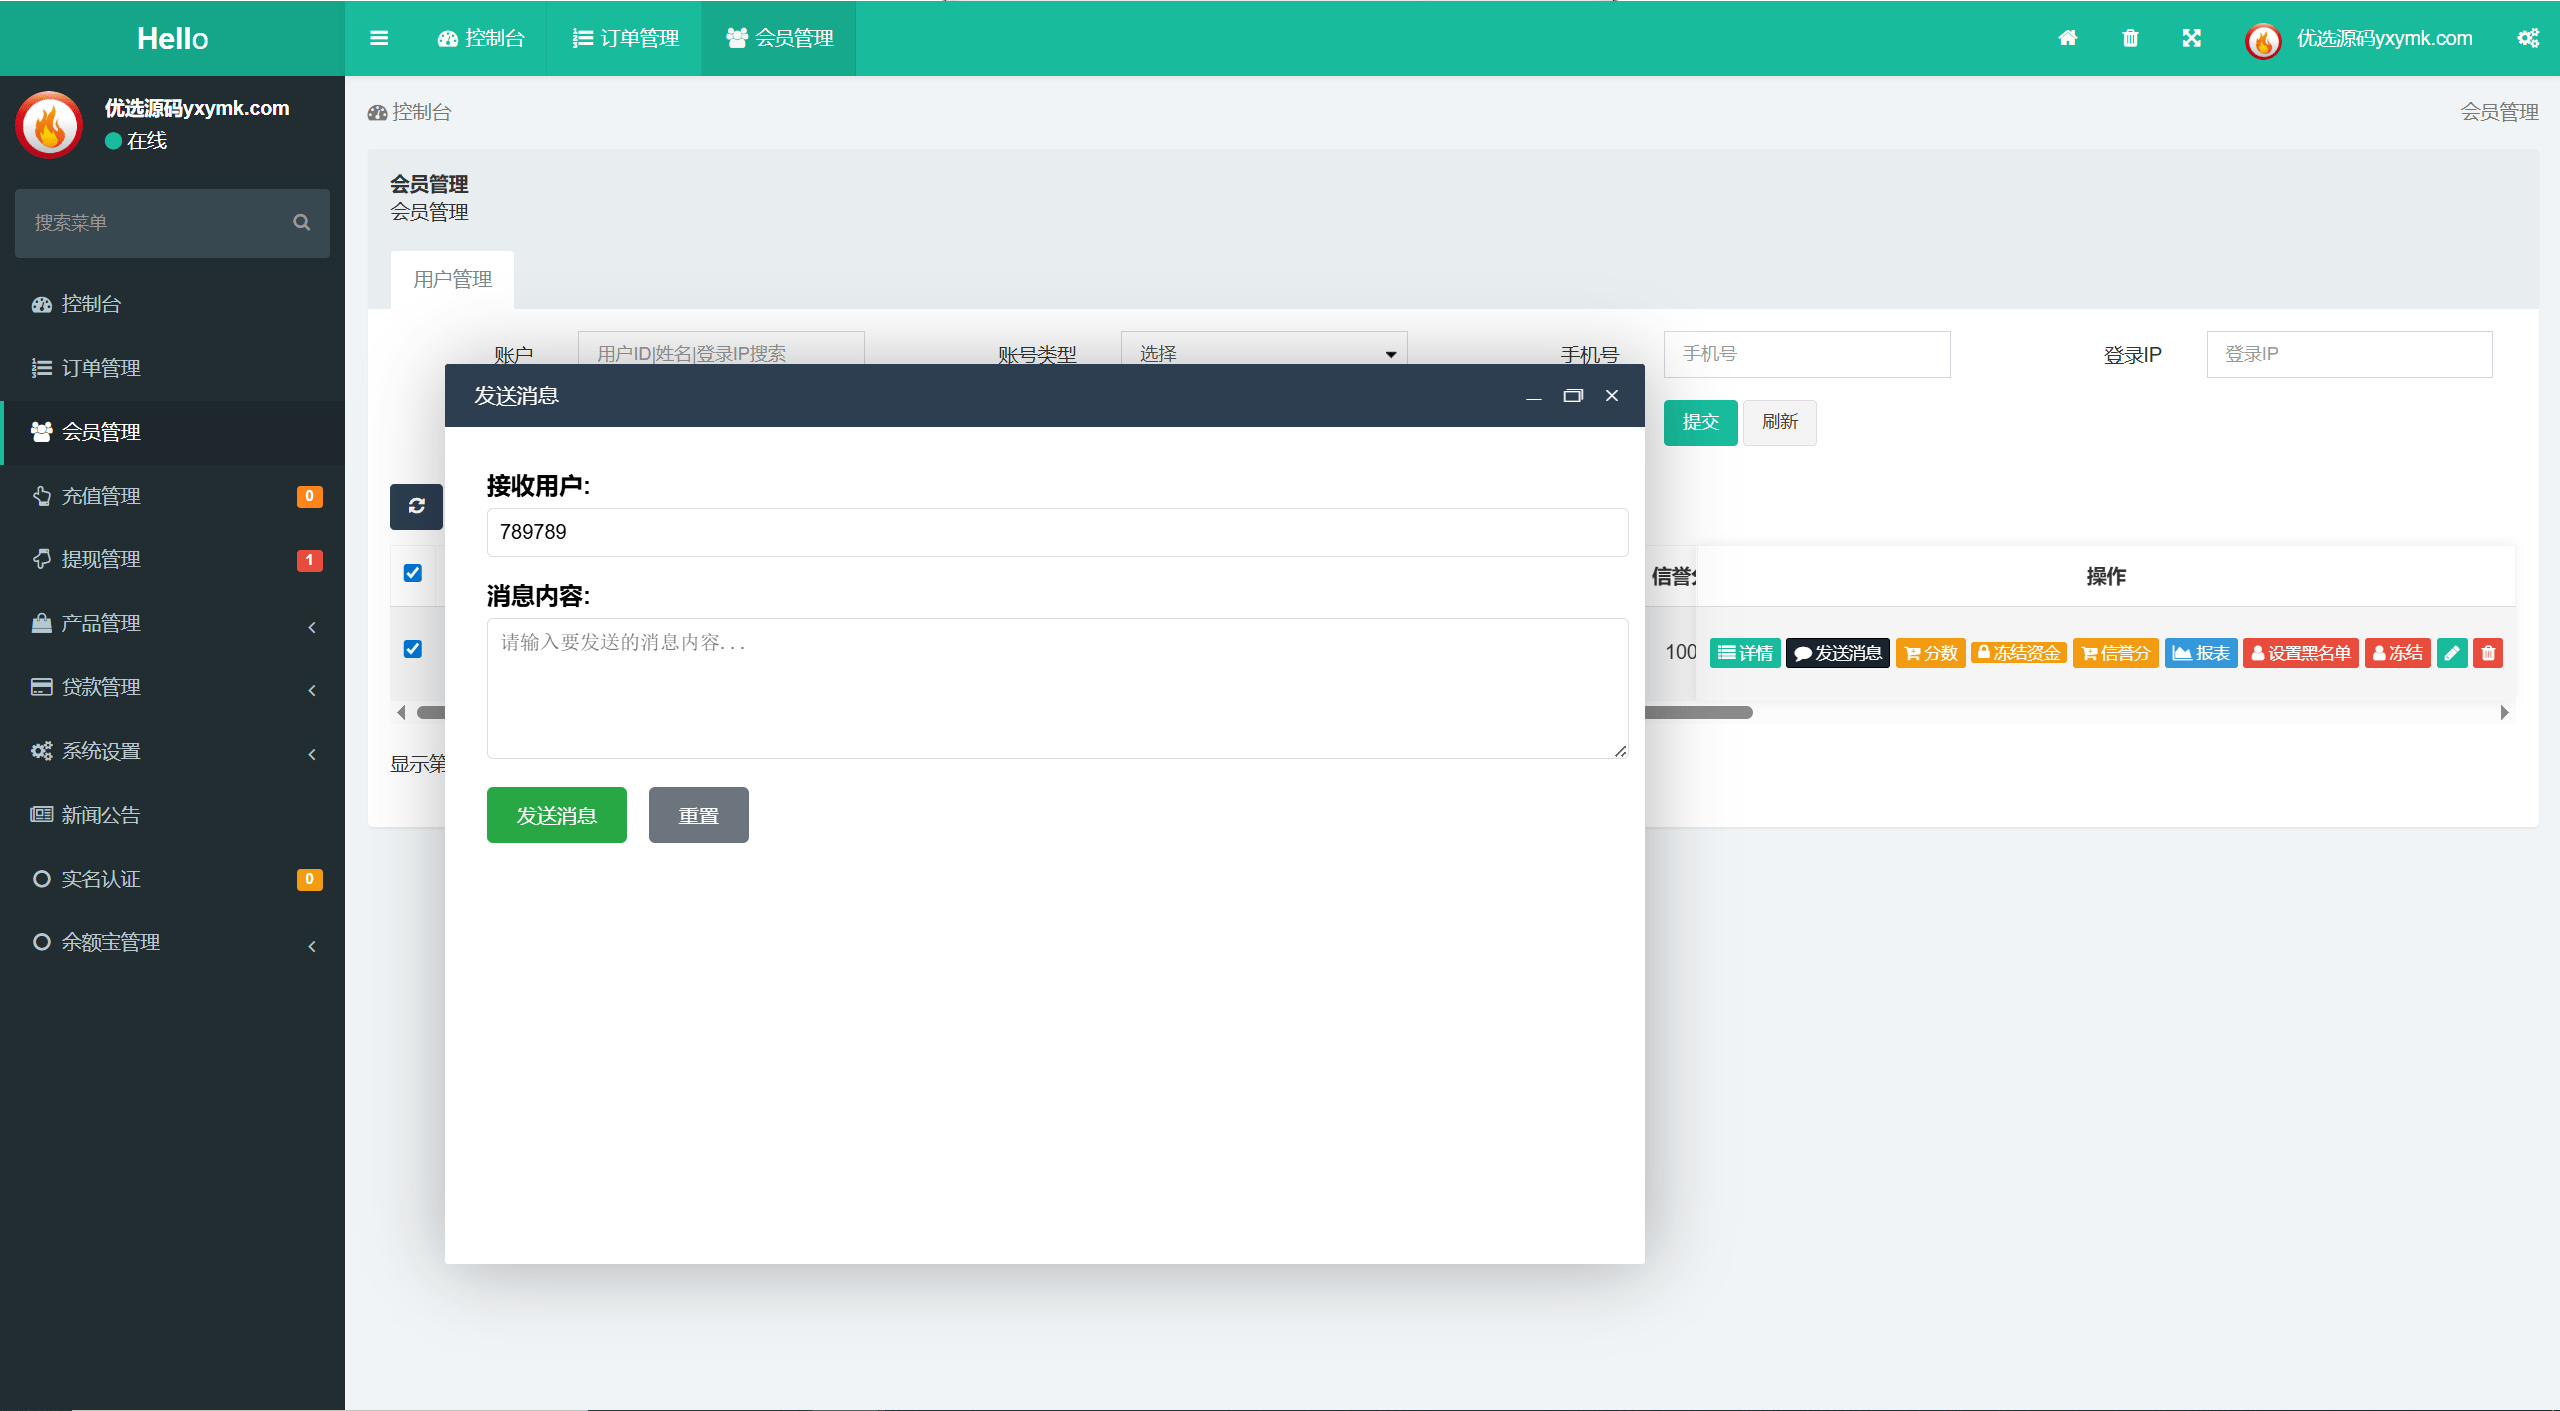The width and height of the screenshot is (2560, 1411).
Task: Click the trash cache icon in top bar
Action: point(2130,38)
